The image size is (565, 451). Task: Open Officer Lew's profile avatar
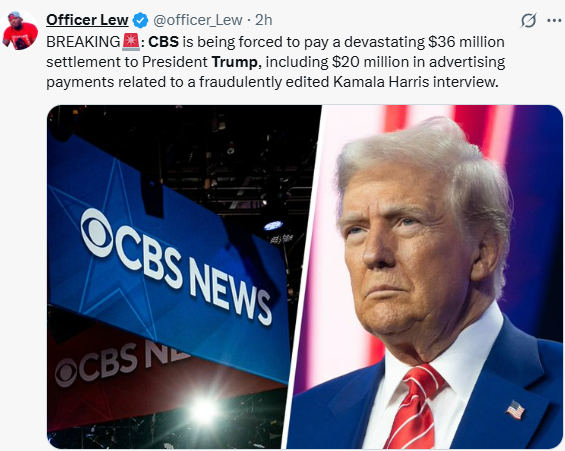pyautogui.click(x=20, y=30)
